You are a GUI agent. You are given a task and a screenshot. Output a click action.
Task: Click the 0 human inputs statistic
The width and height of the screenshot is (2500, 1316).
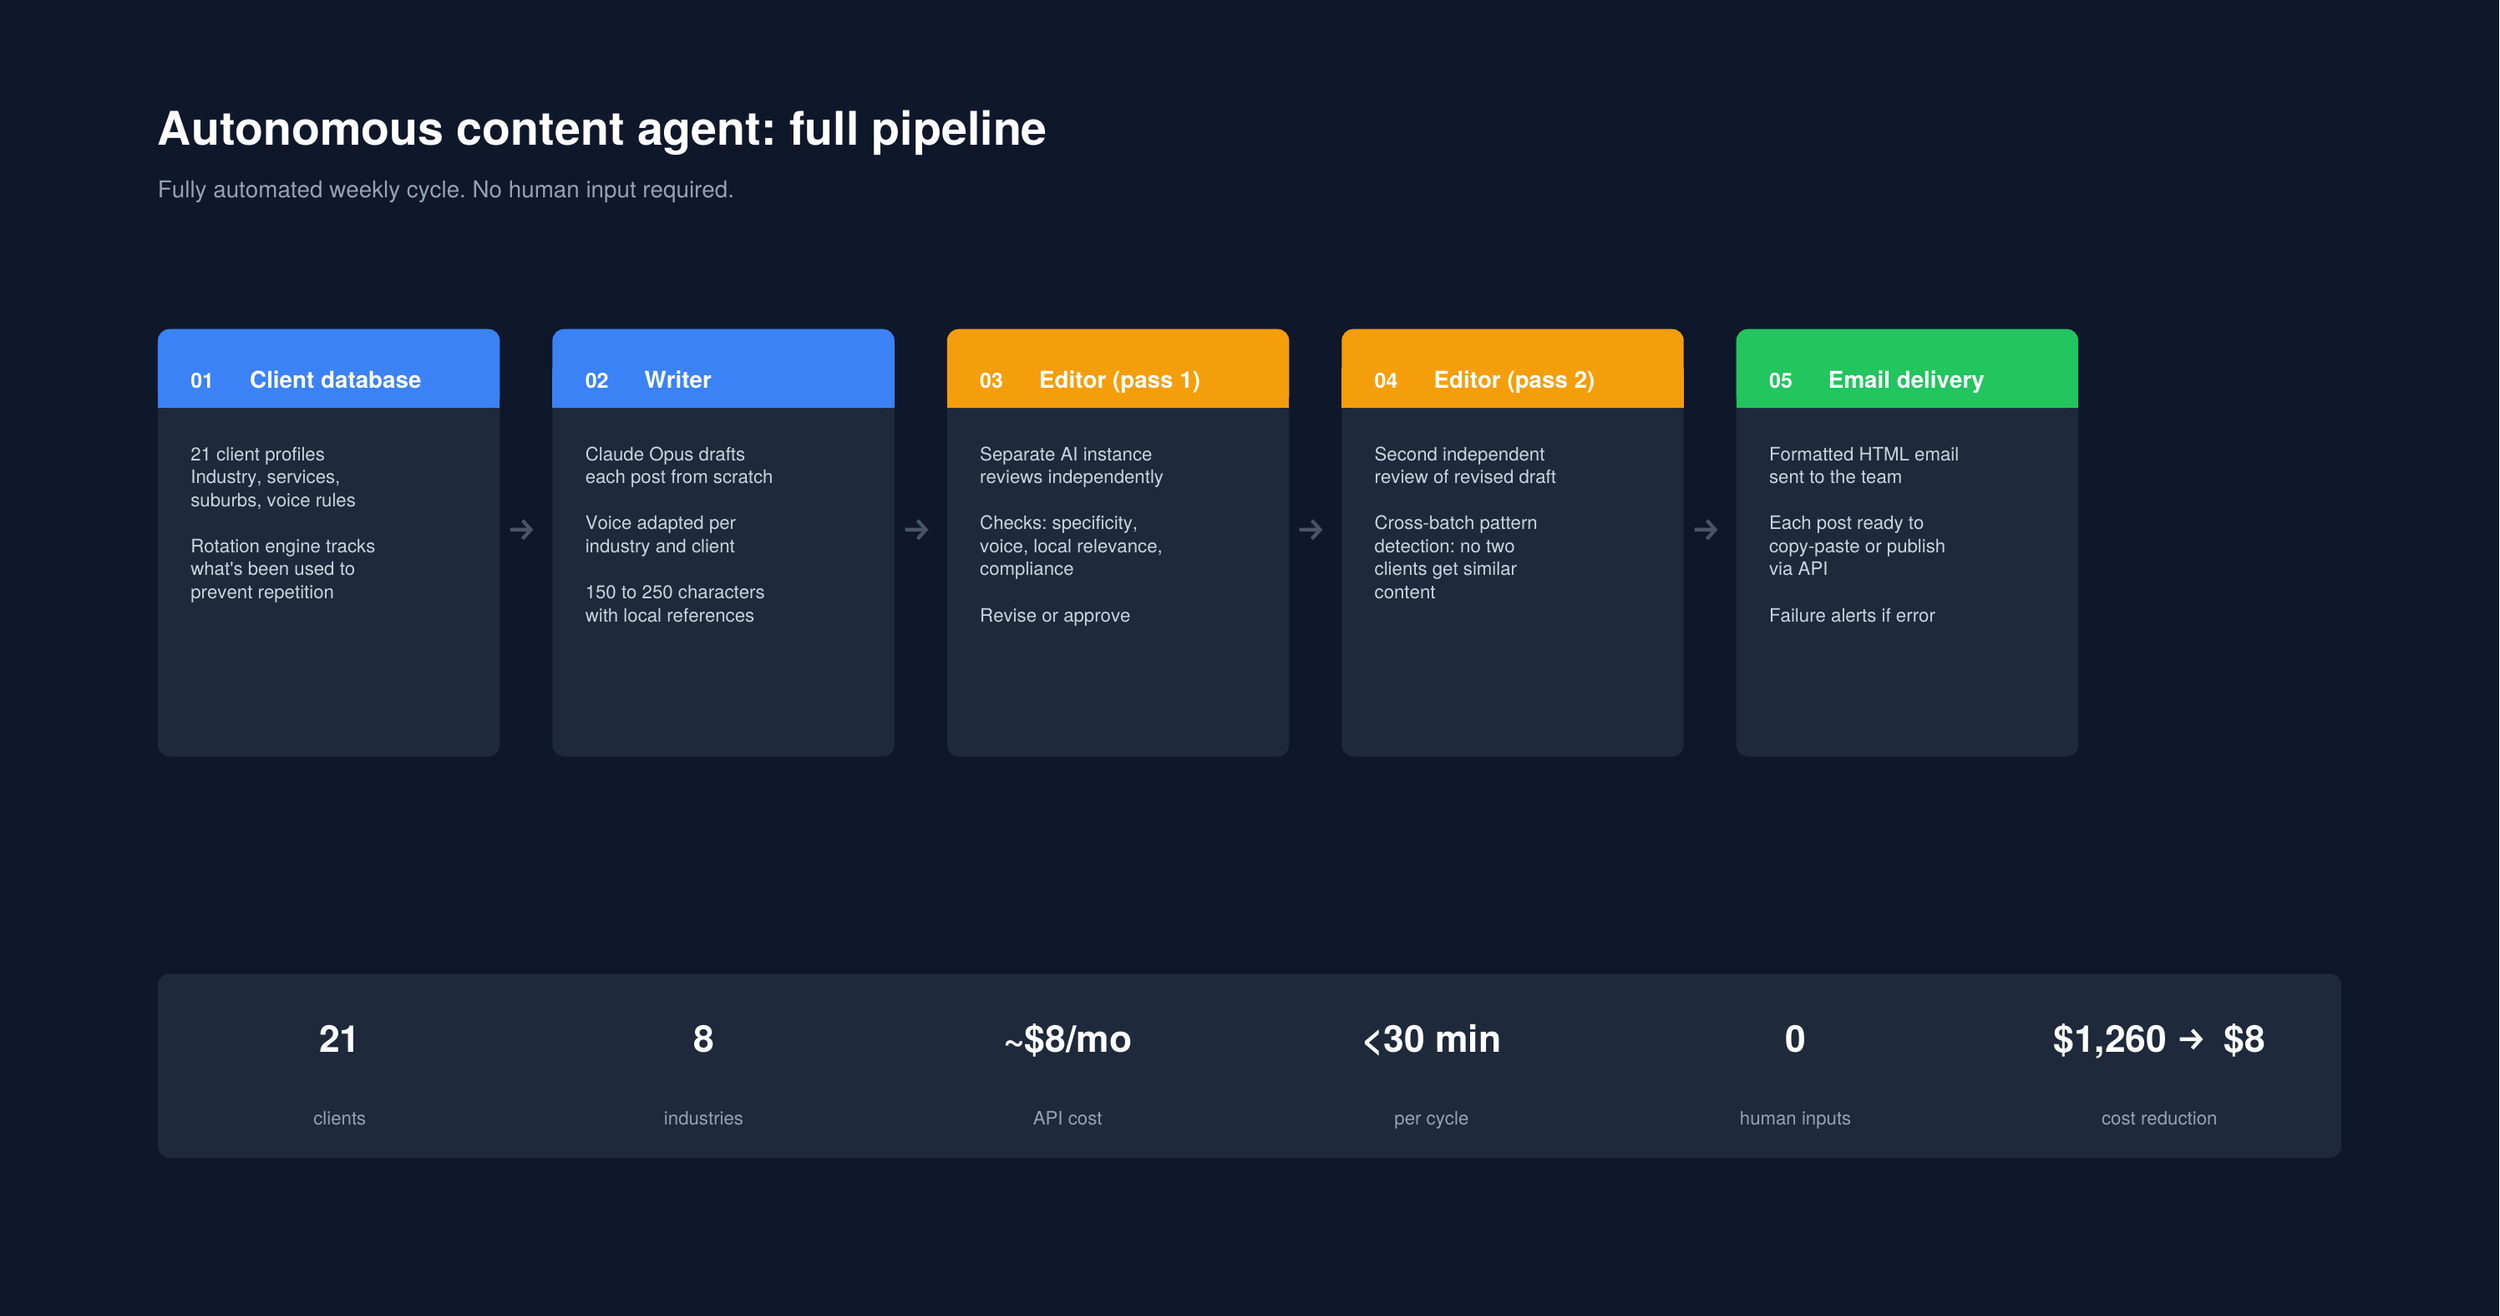(1795, 1072)
